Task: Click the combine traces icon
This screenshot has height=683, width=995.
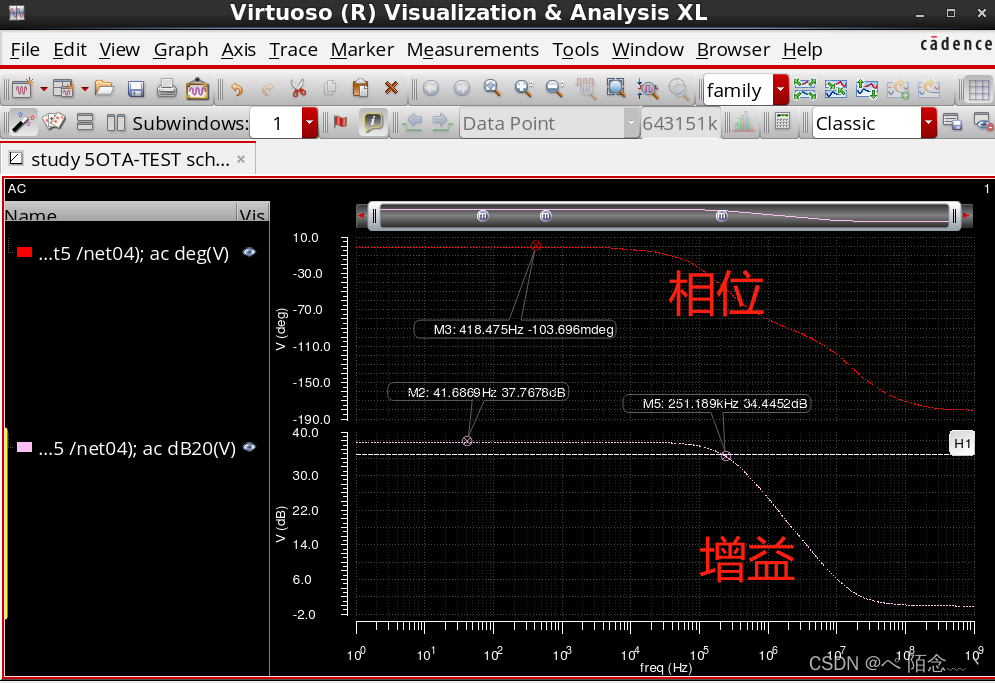Action: coord(836,89)
